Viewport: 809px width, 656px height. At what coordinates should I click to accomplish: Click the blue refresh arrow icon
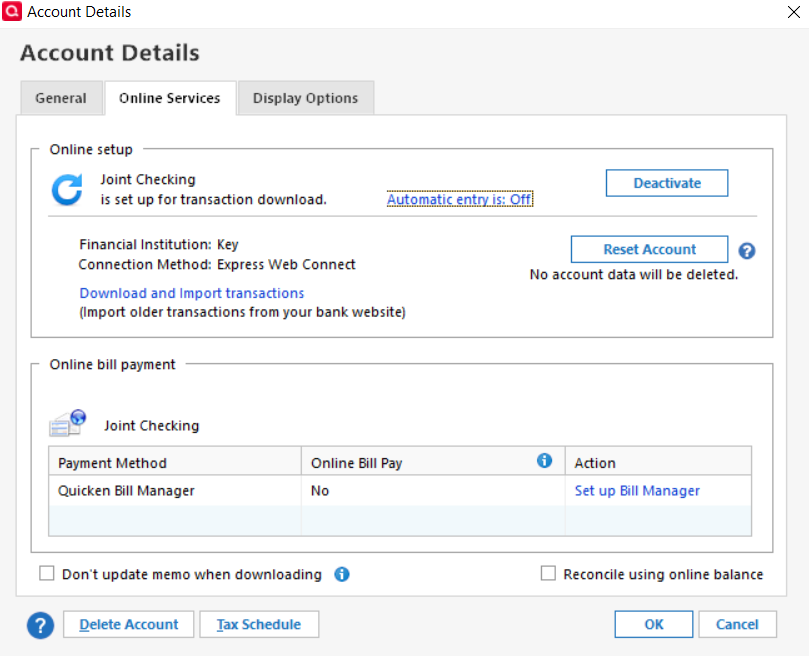(67, 190)
